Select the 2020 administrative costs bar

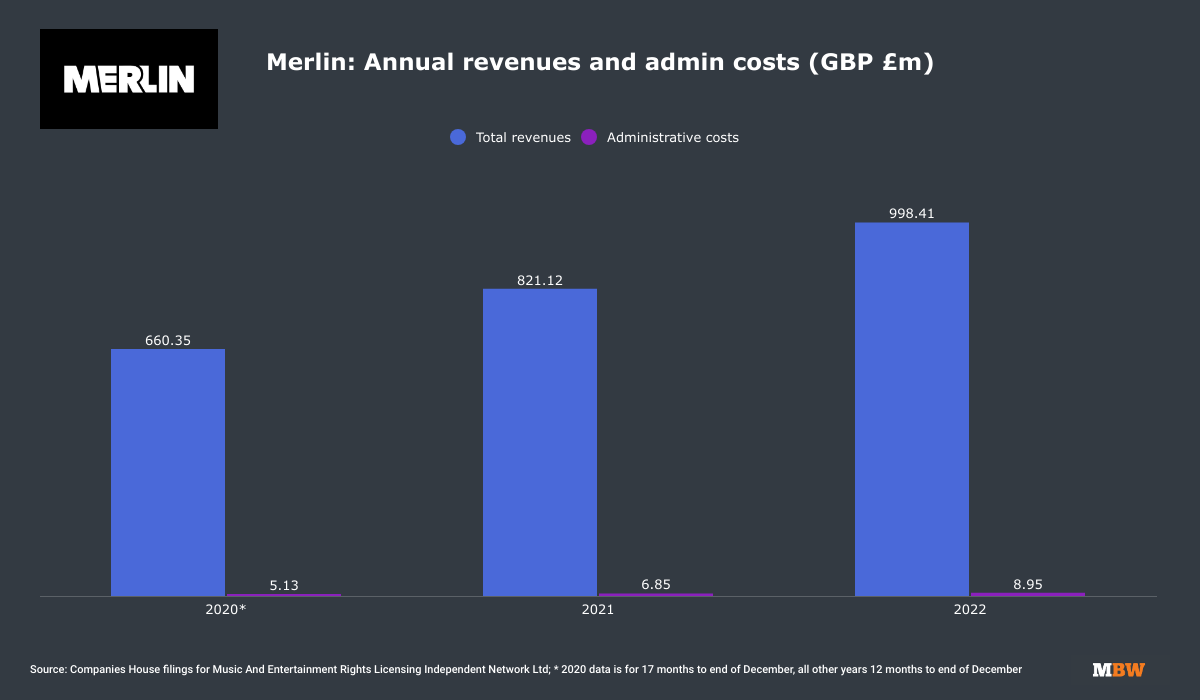tap(284, 595)
